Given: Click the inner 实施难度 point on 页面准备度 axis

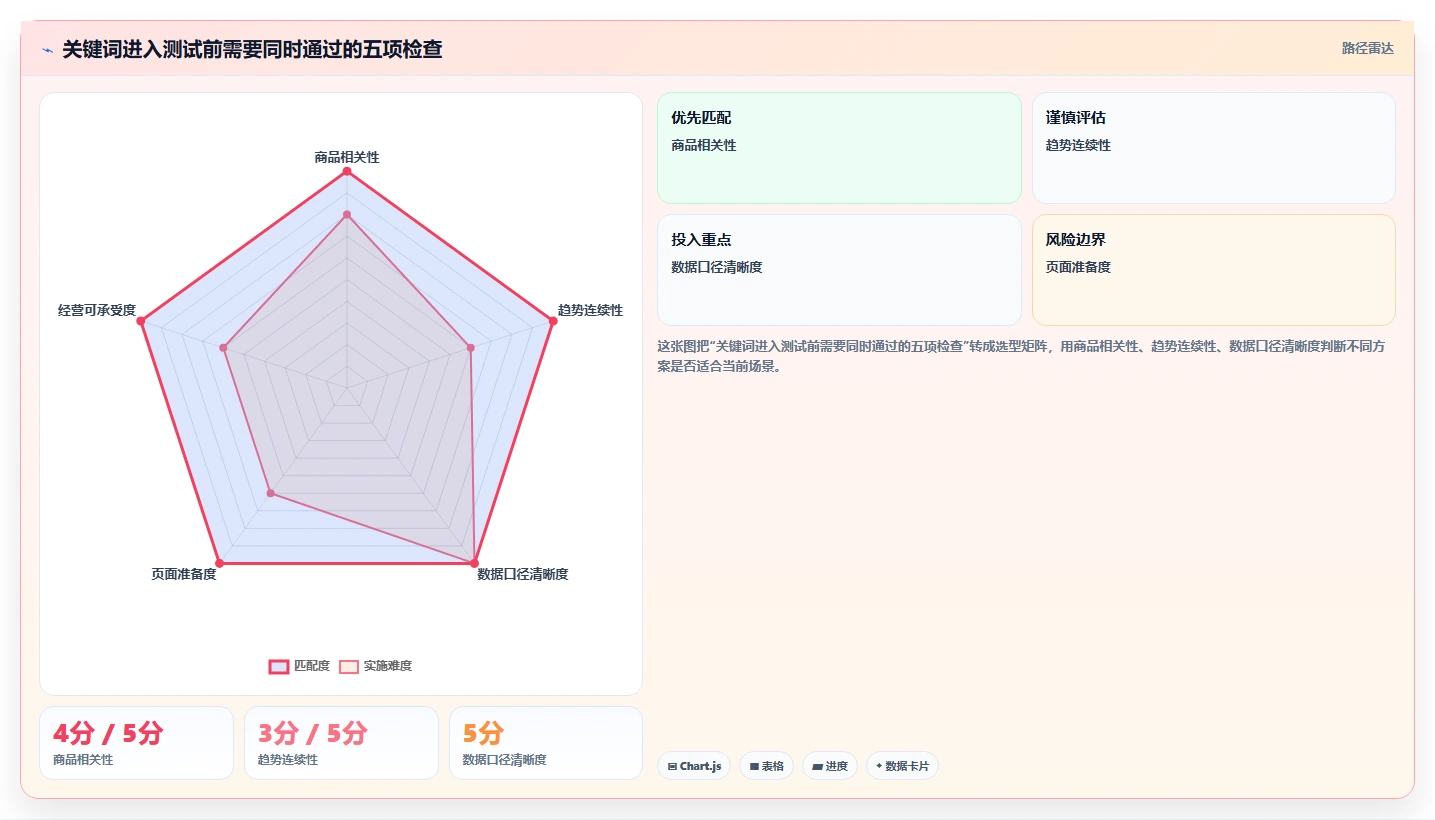Looking at the screenshot, I should [x=270, y=493].
